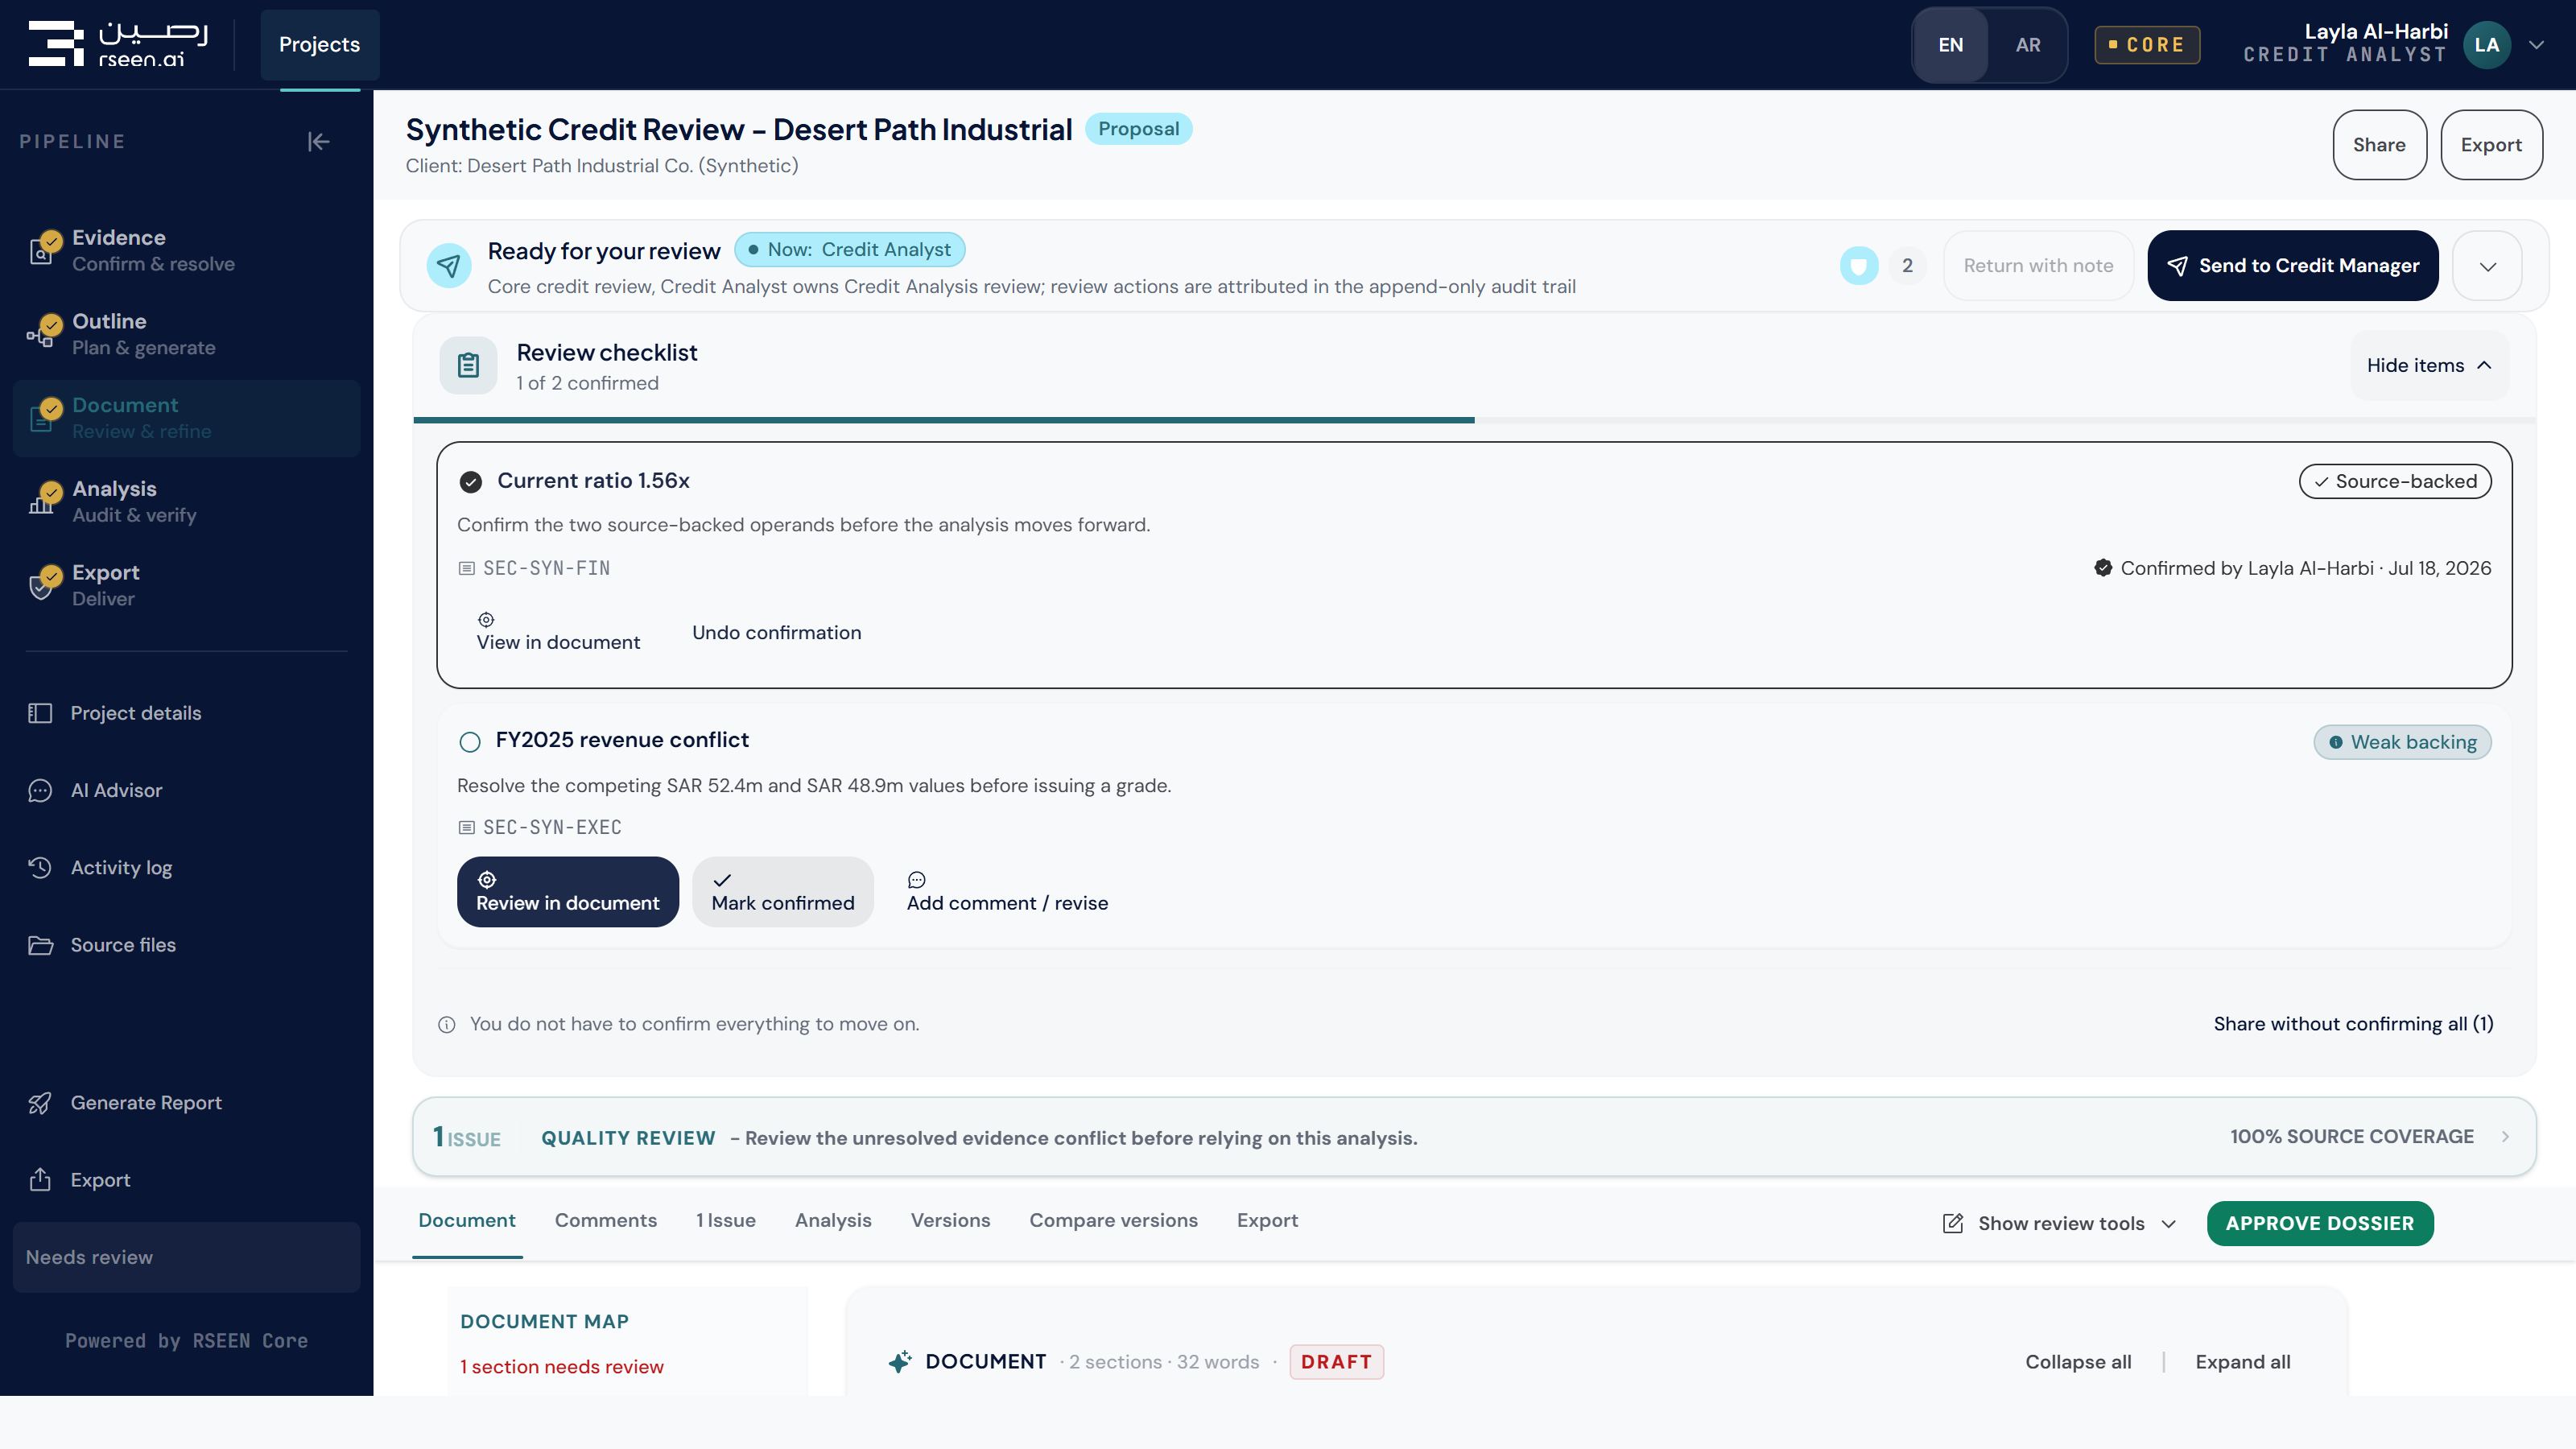2576x1449 pixels.
Task: Click the rseen.ai logo
Action: pos(118,44)
